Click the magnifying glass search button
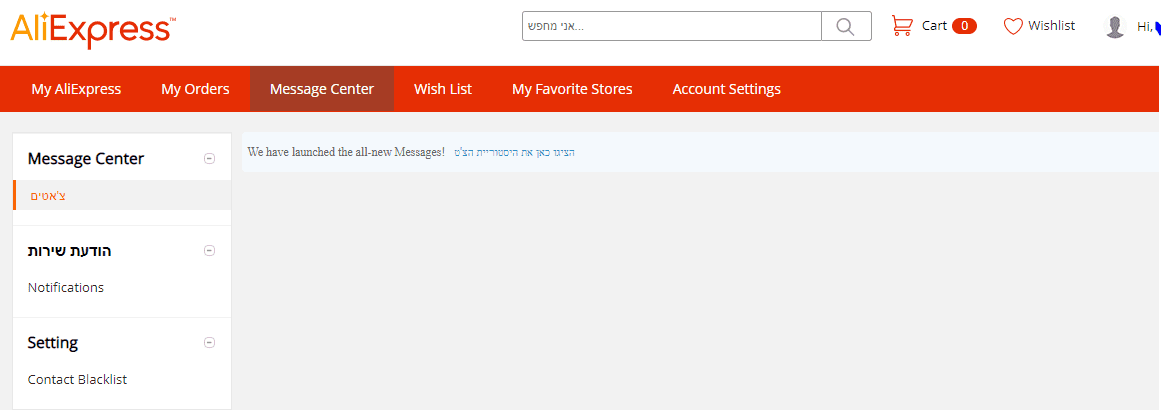The width and height of the screenshot is (1161, 410). [846, 26]
